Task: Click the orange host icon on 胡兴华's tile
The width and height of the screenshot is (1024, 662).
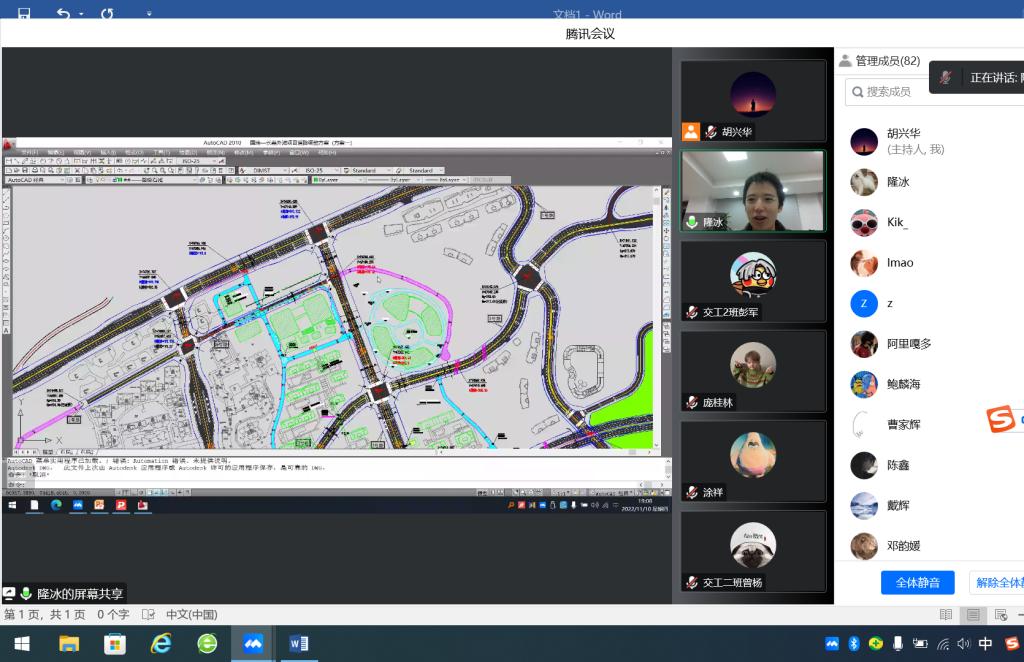Action: point(691,132)
